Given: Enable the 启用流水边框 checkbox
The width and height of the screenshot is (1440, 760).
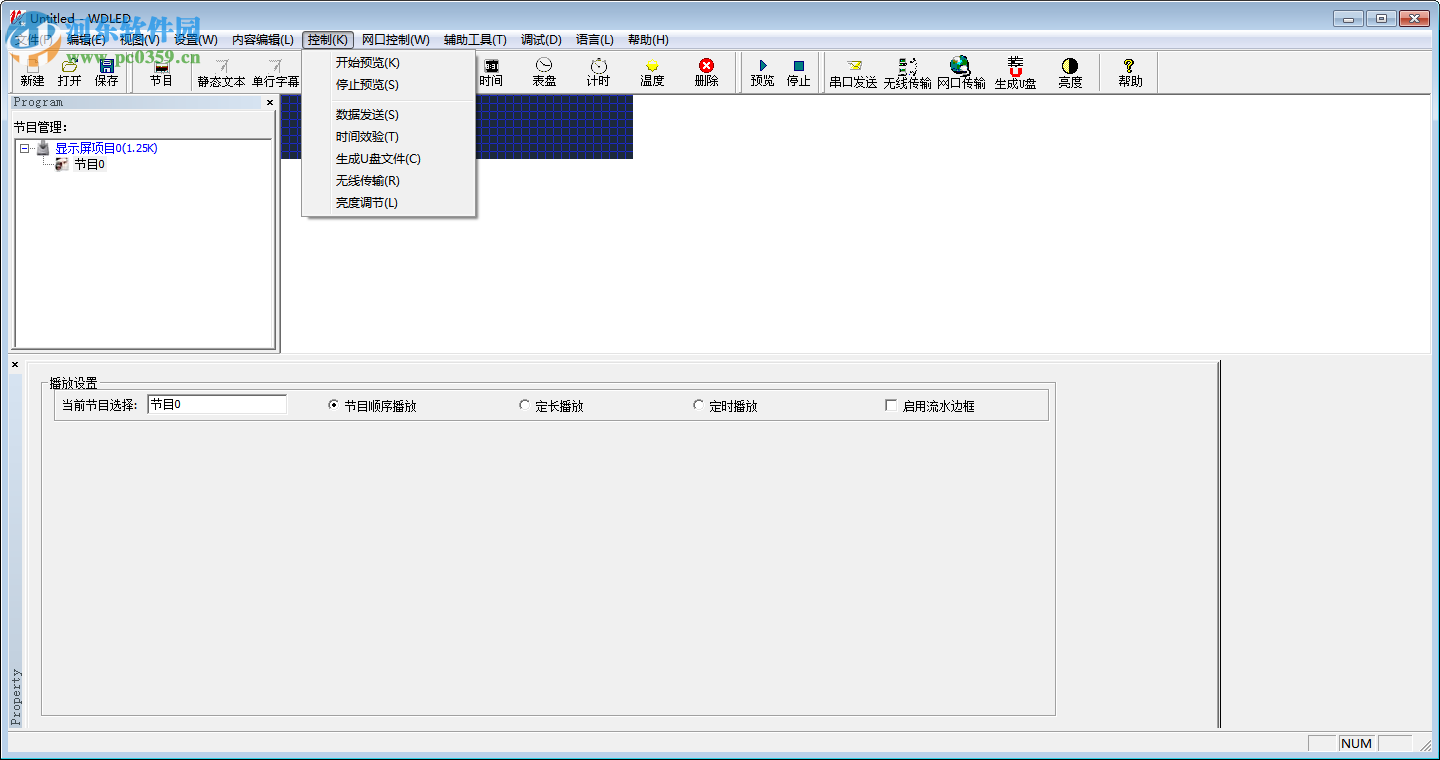Looking at the screenshot, I should (x=929, y=406).
